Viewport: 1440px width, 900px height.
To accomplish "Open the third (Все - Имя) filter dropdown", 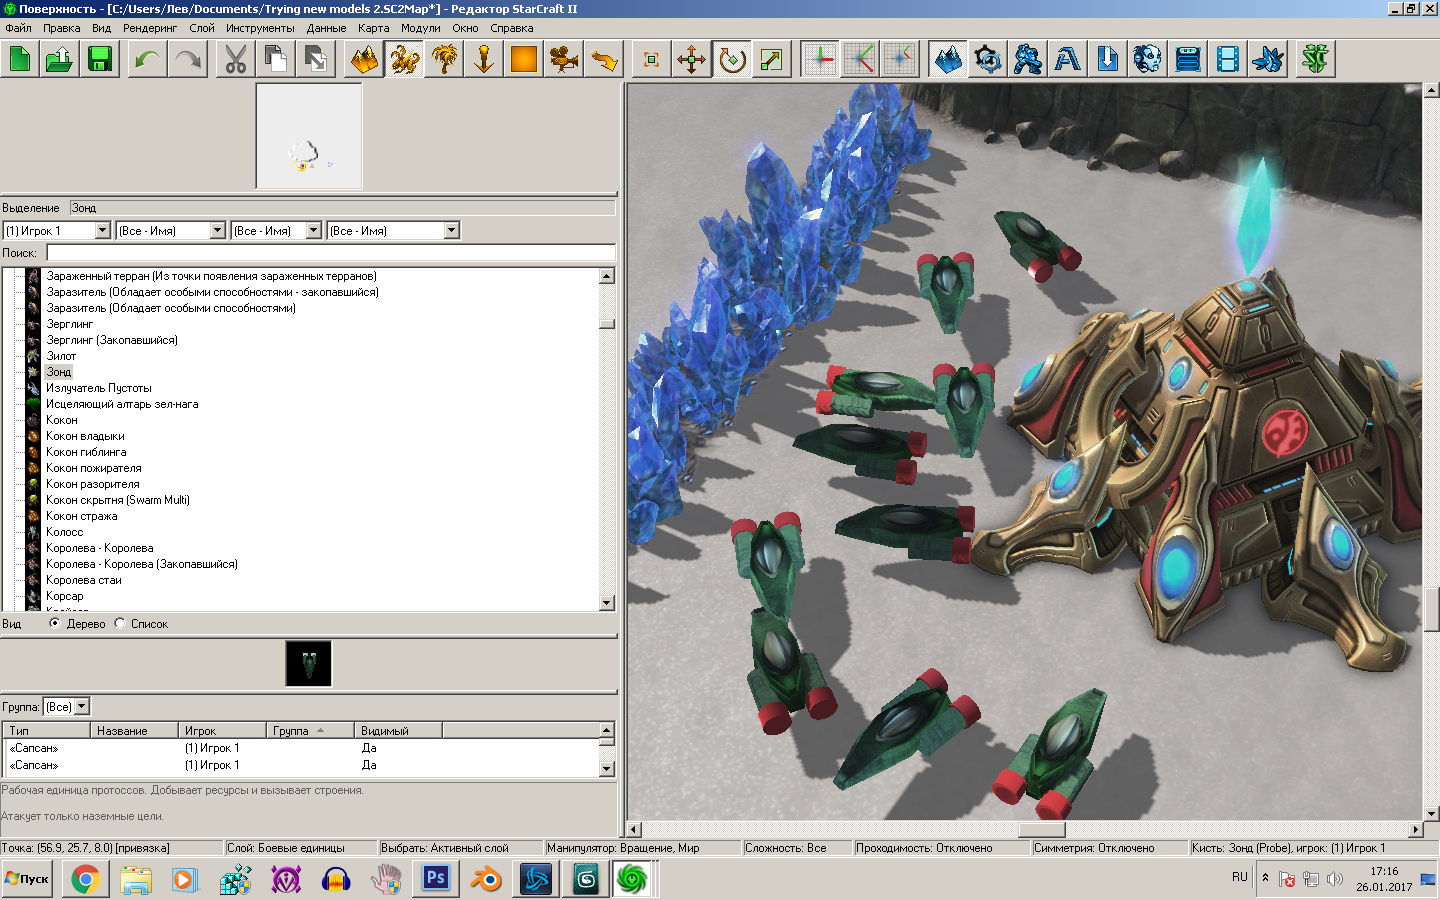I will click(276, 230).
